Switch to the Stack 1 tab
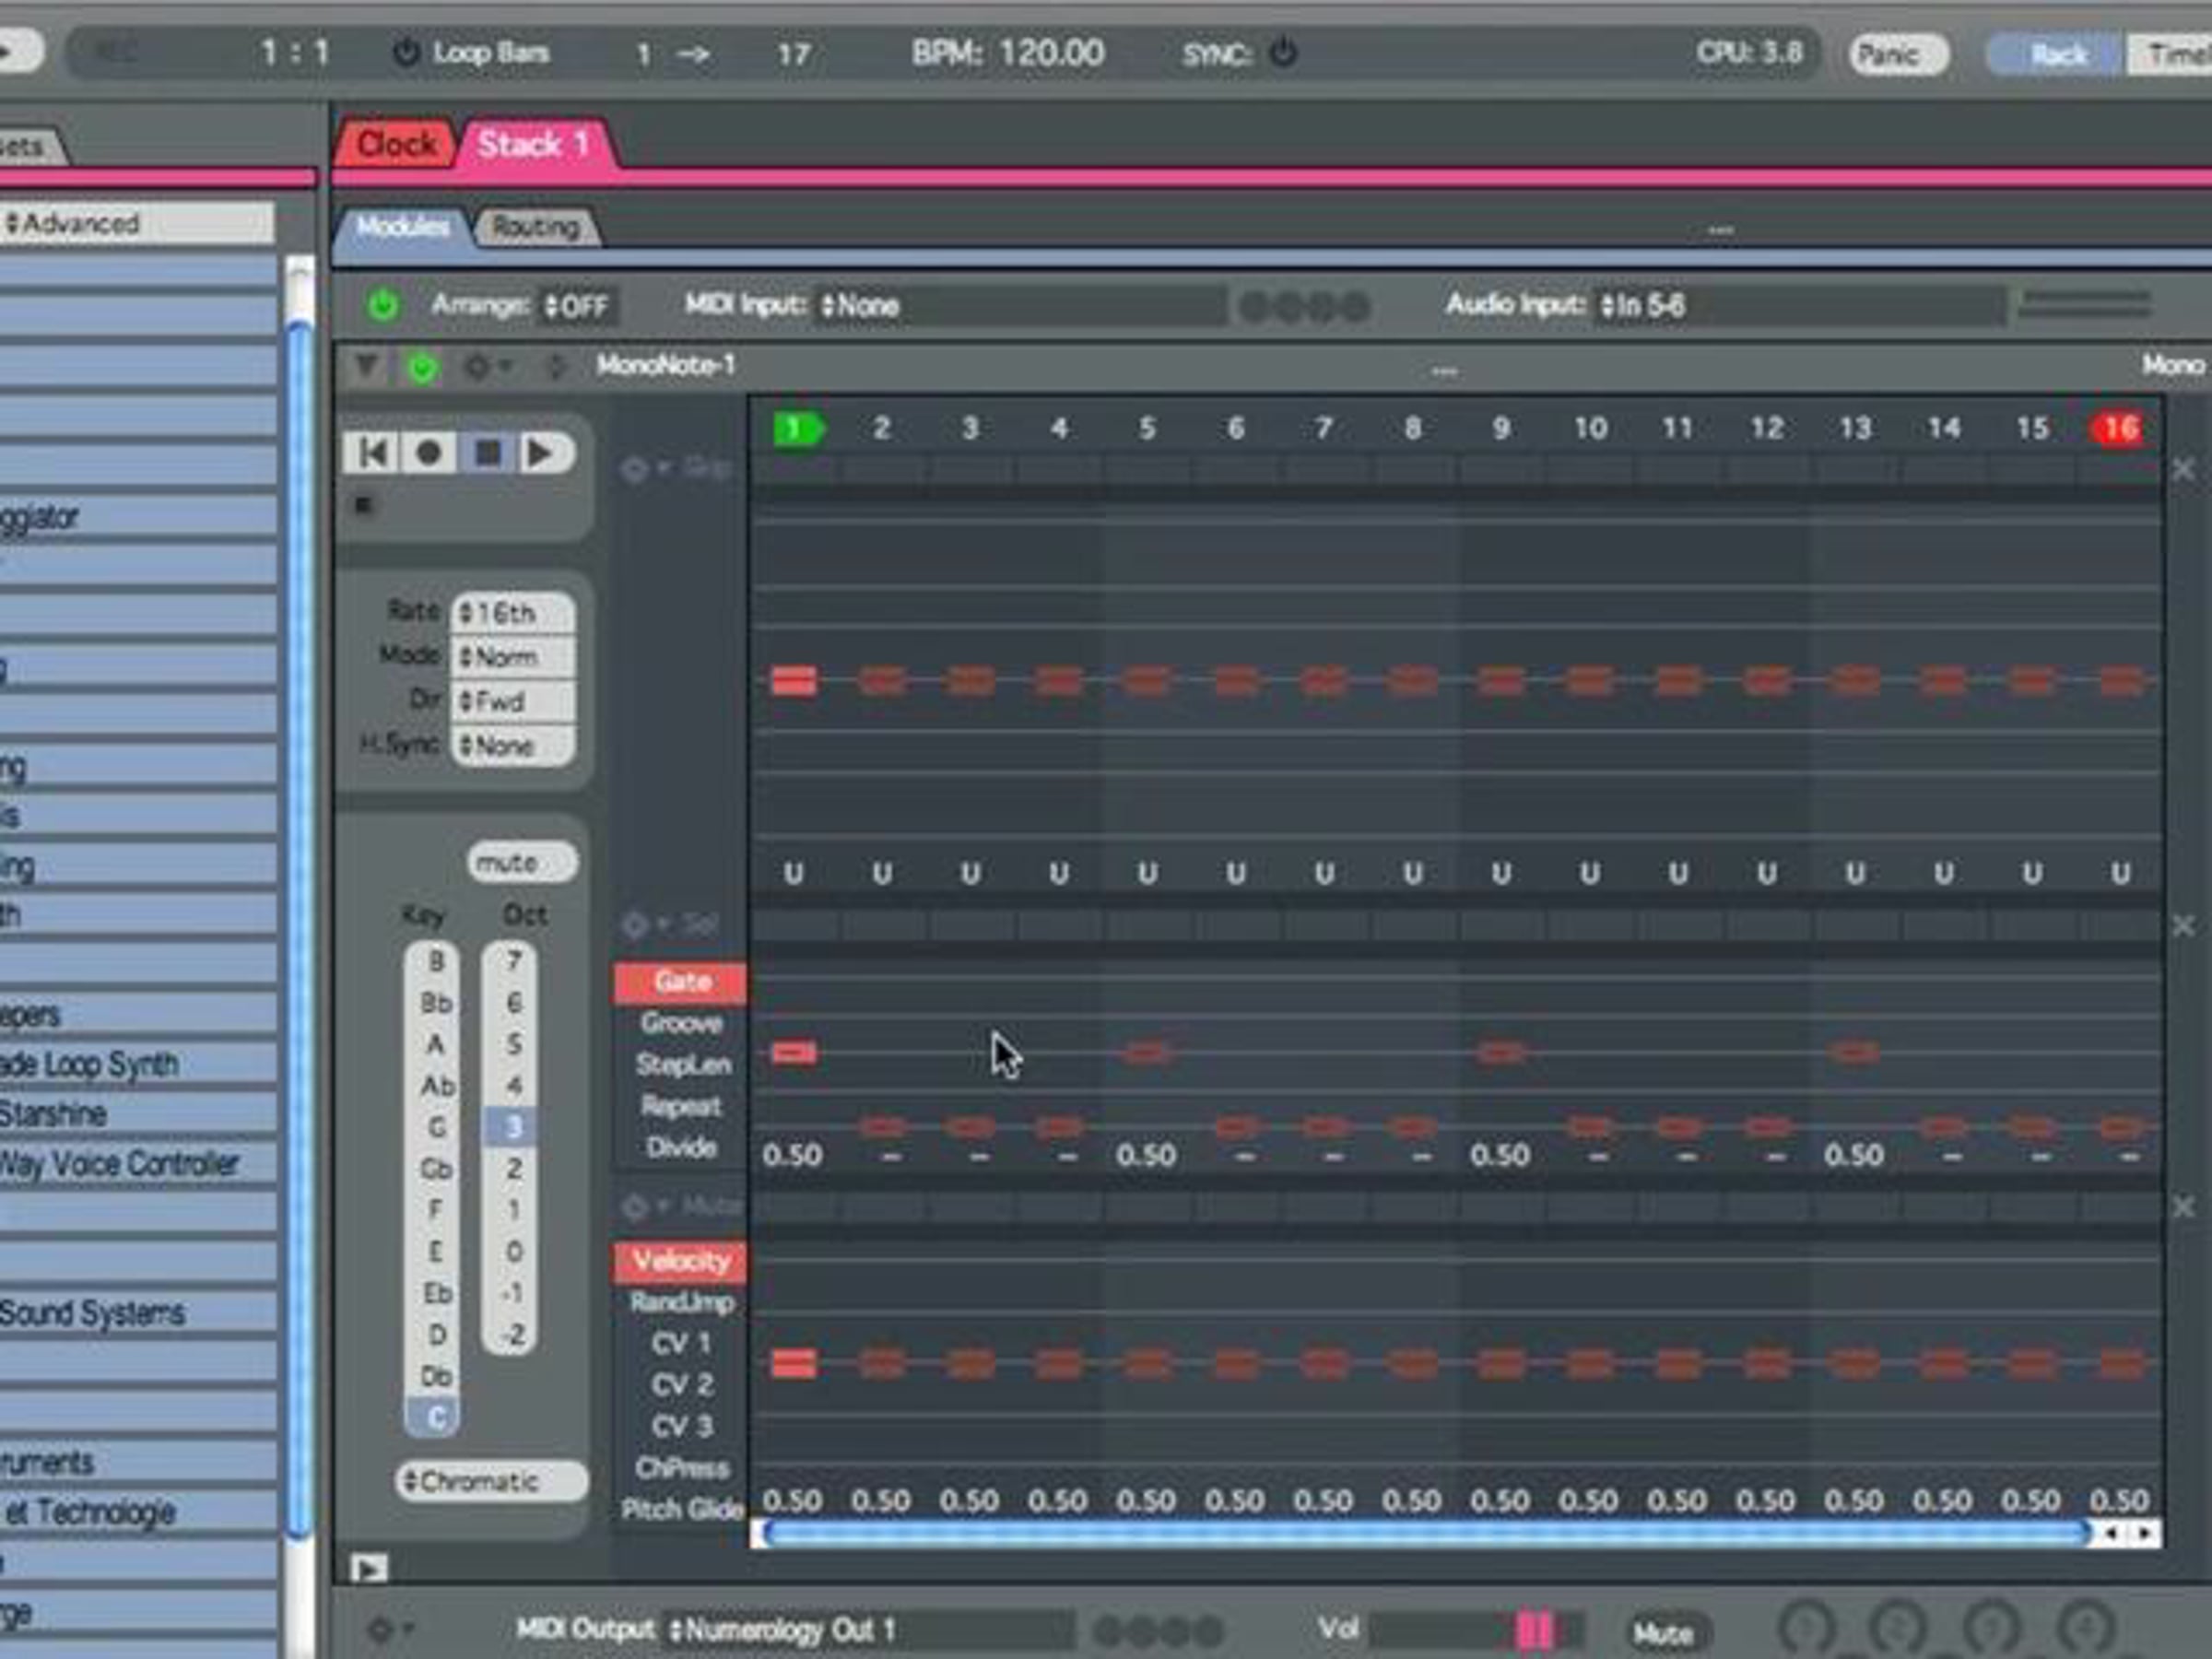 click(x=535, y=145)
